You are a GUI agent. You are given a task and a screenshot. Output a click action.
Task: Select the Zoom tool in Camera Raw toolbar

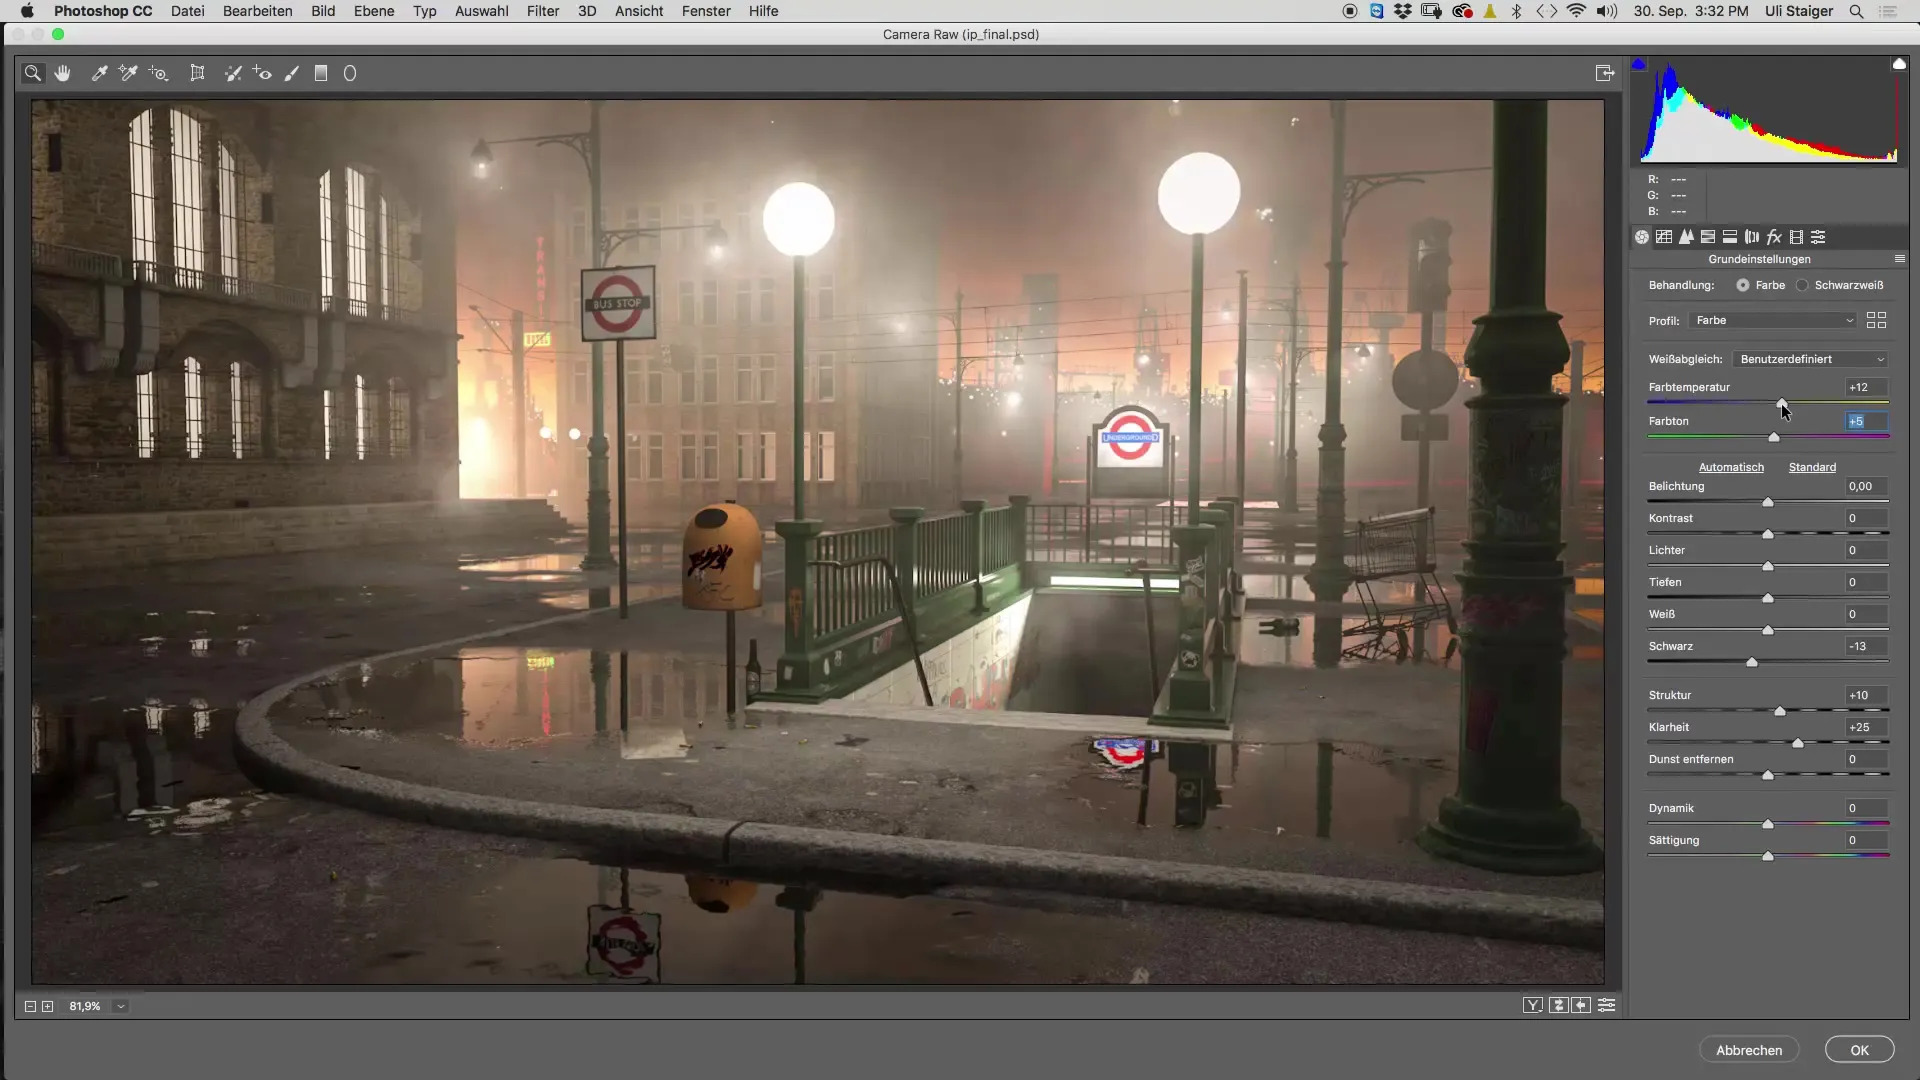33,73
